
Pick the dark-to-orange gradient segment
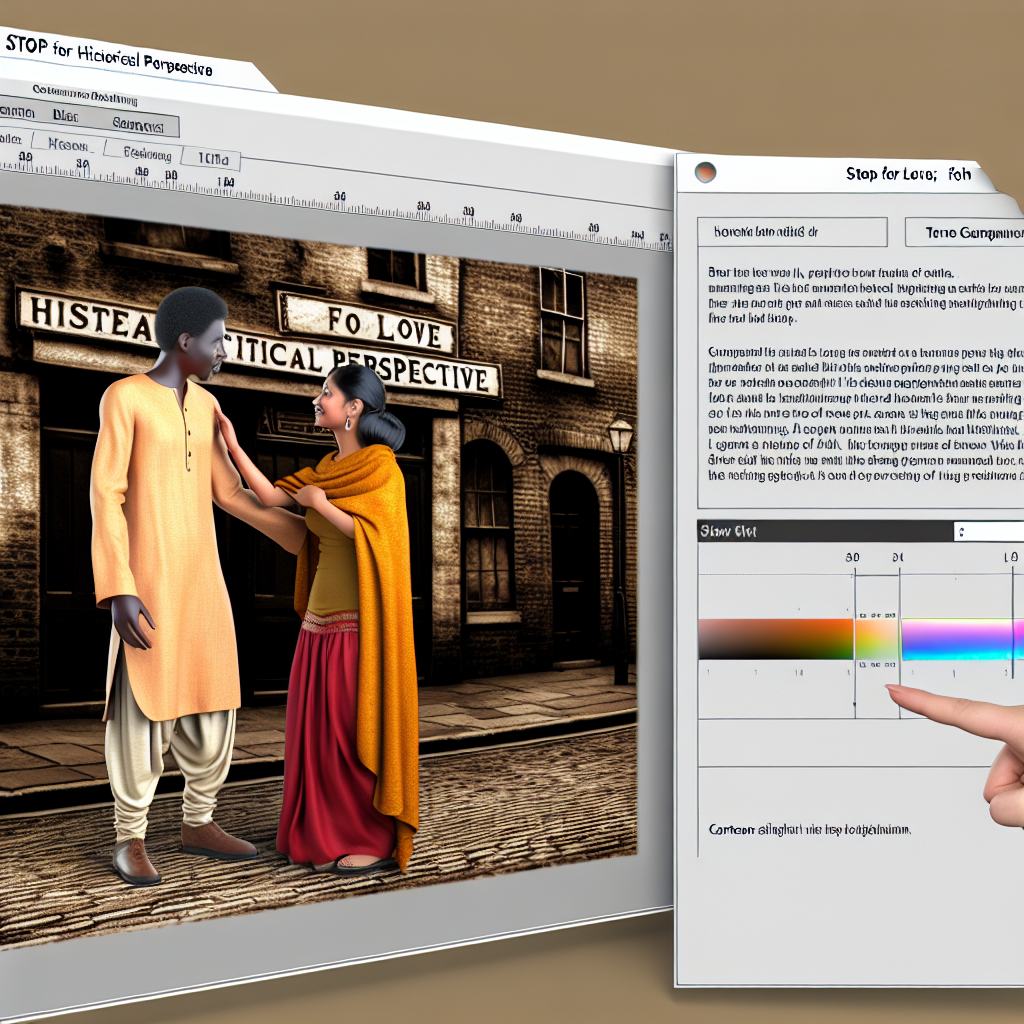[775, 639]
